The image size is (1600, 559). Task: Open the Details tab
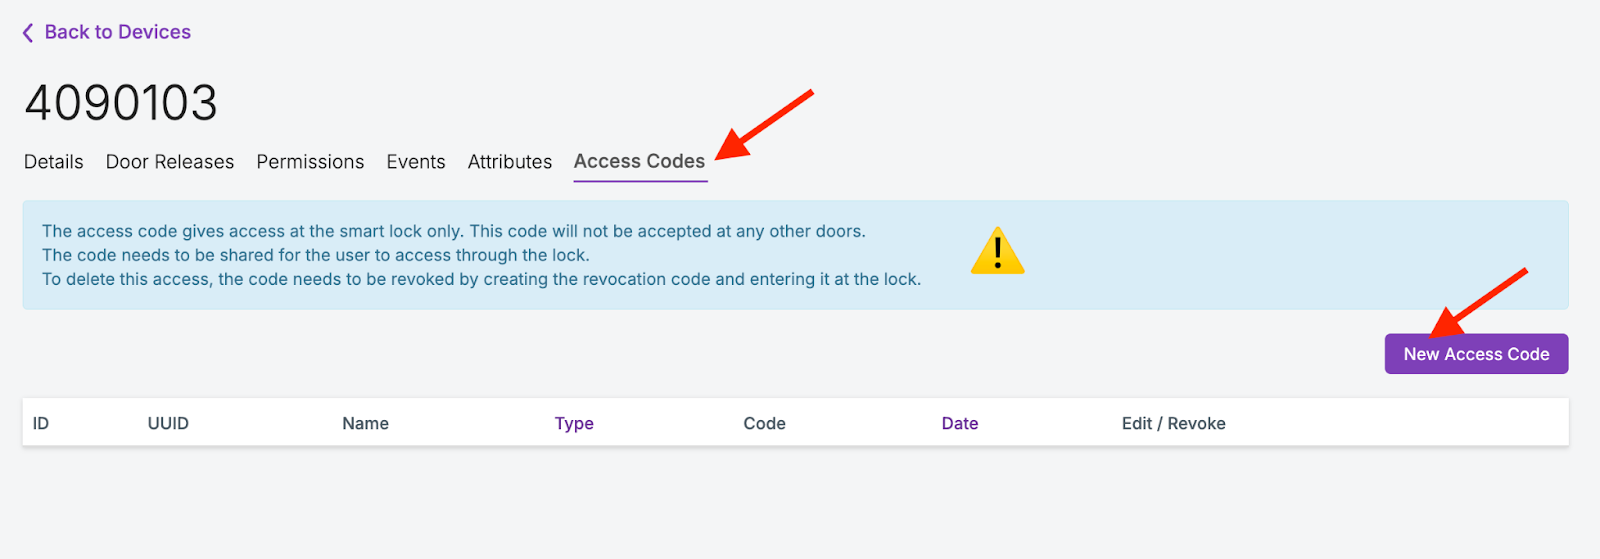click(54, 162)
